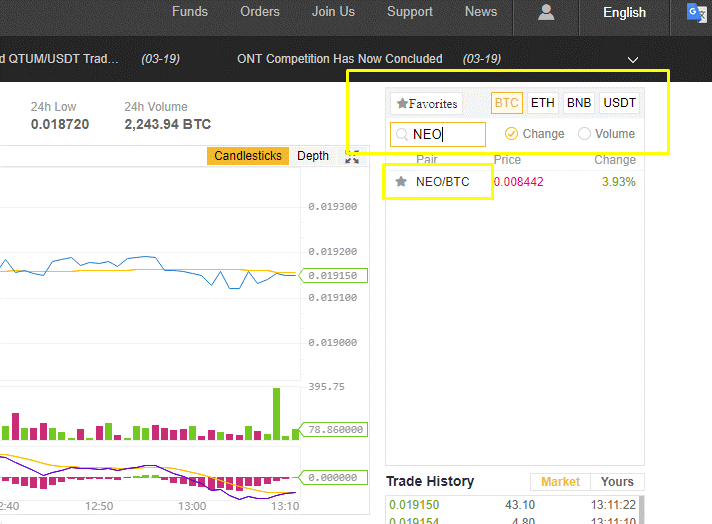Star the NEO/BTC pair as favorite
712x524 pixels.
pyautogui.click(x=401, y=182)
